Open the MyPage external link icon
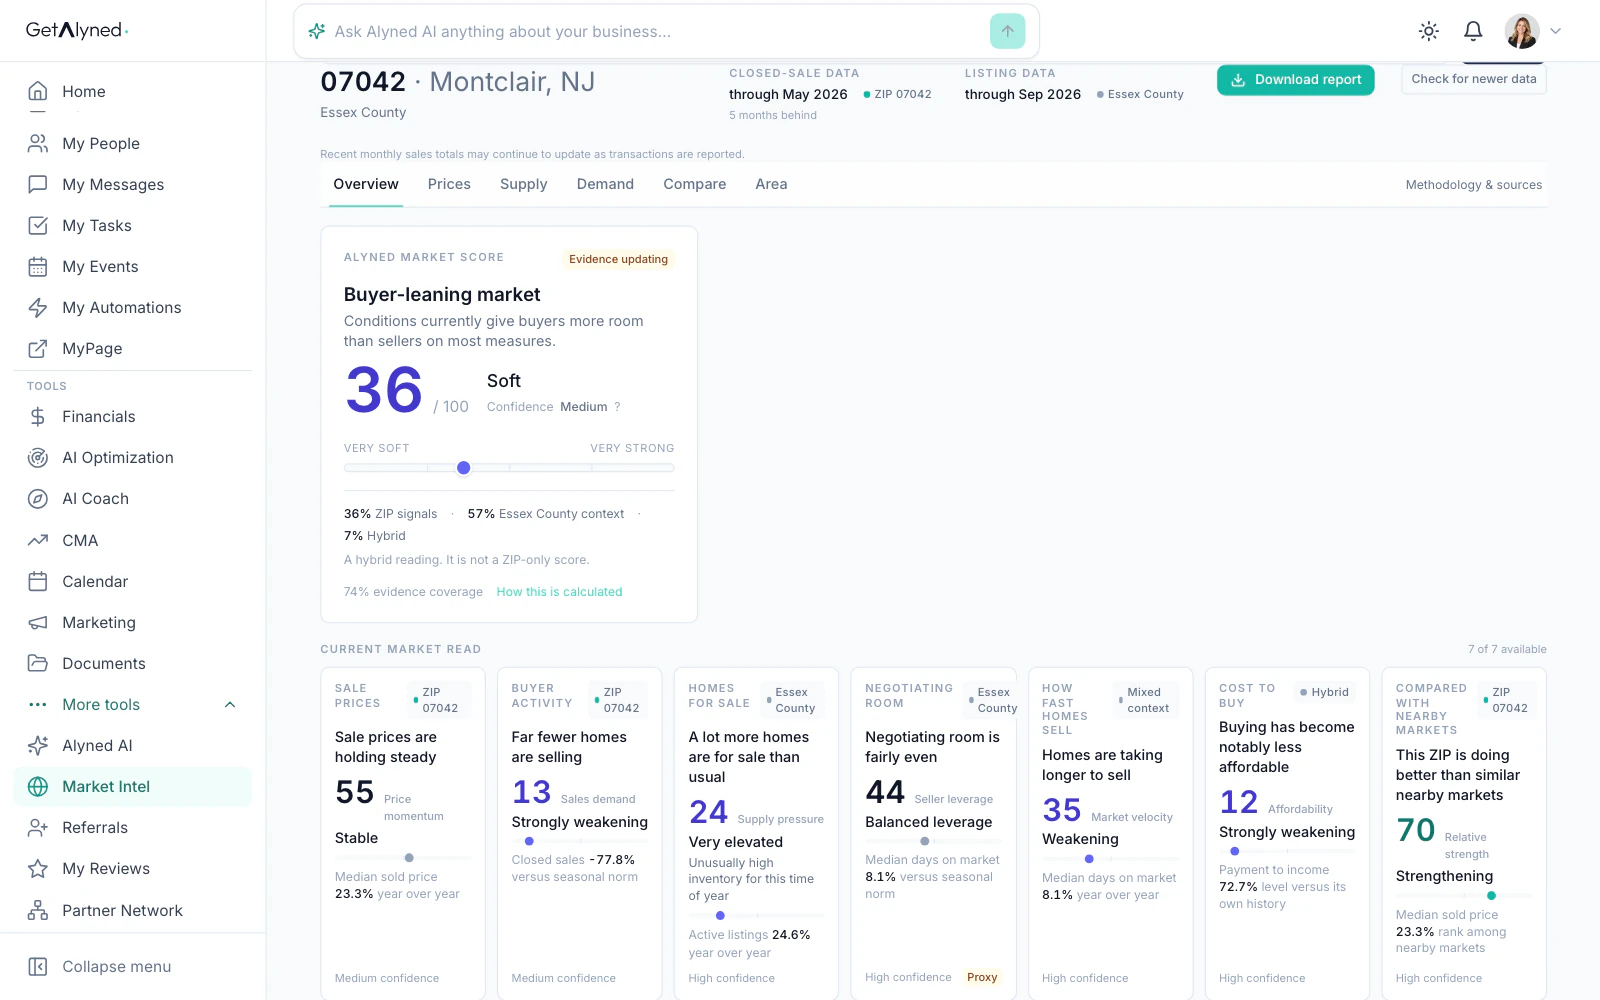This screenshot has width=1600, height=1000. pos(38,348)
